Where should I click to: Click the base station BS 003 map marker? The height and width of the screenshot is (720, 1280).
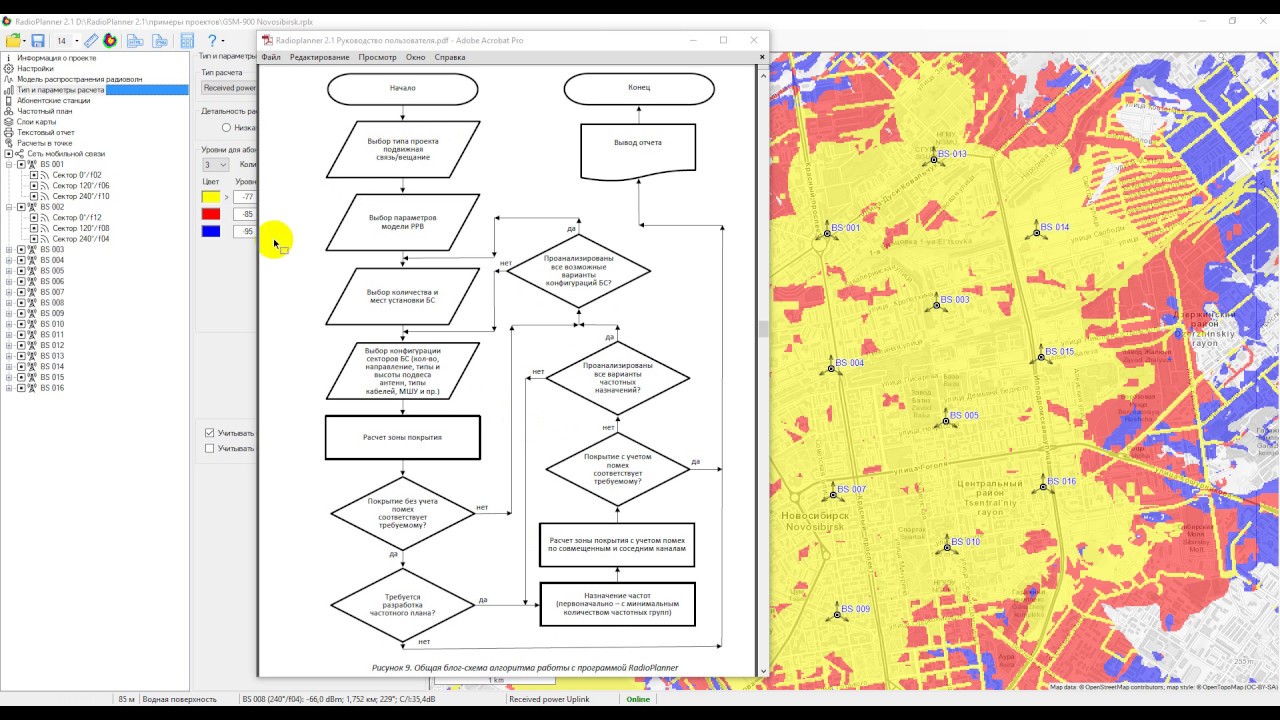coord(936,305)
